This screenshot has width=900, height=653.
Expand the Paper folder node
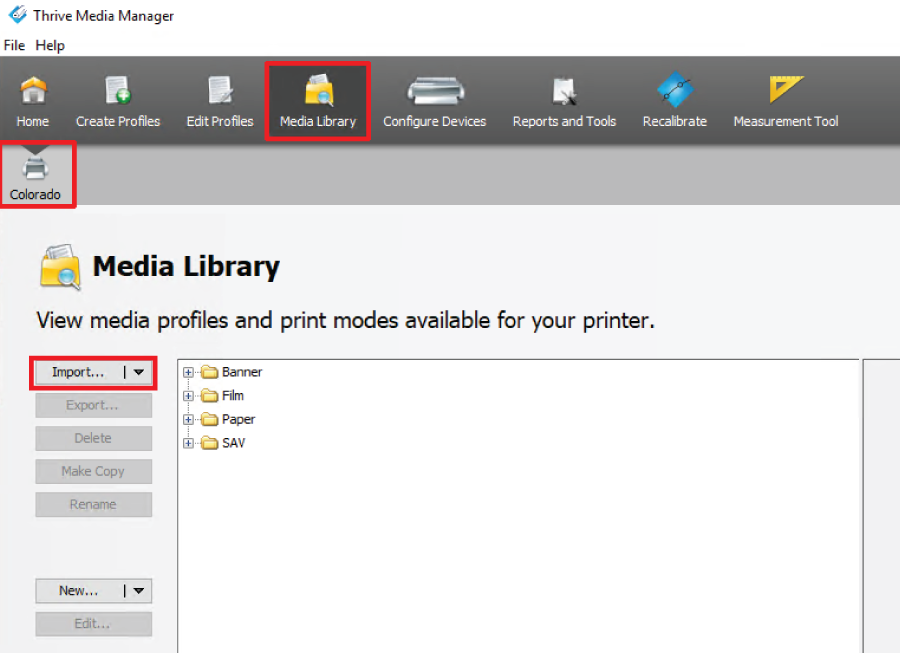tap(188, 420)
